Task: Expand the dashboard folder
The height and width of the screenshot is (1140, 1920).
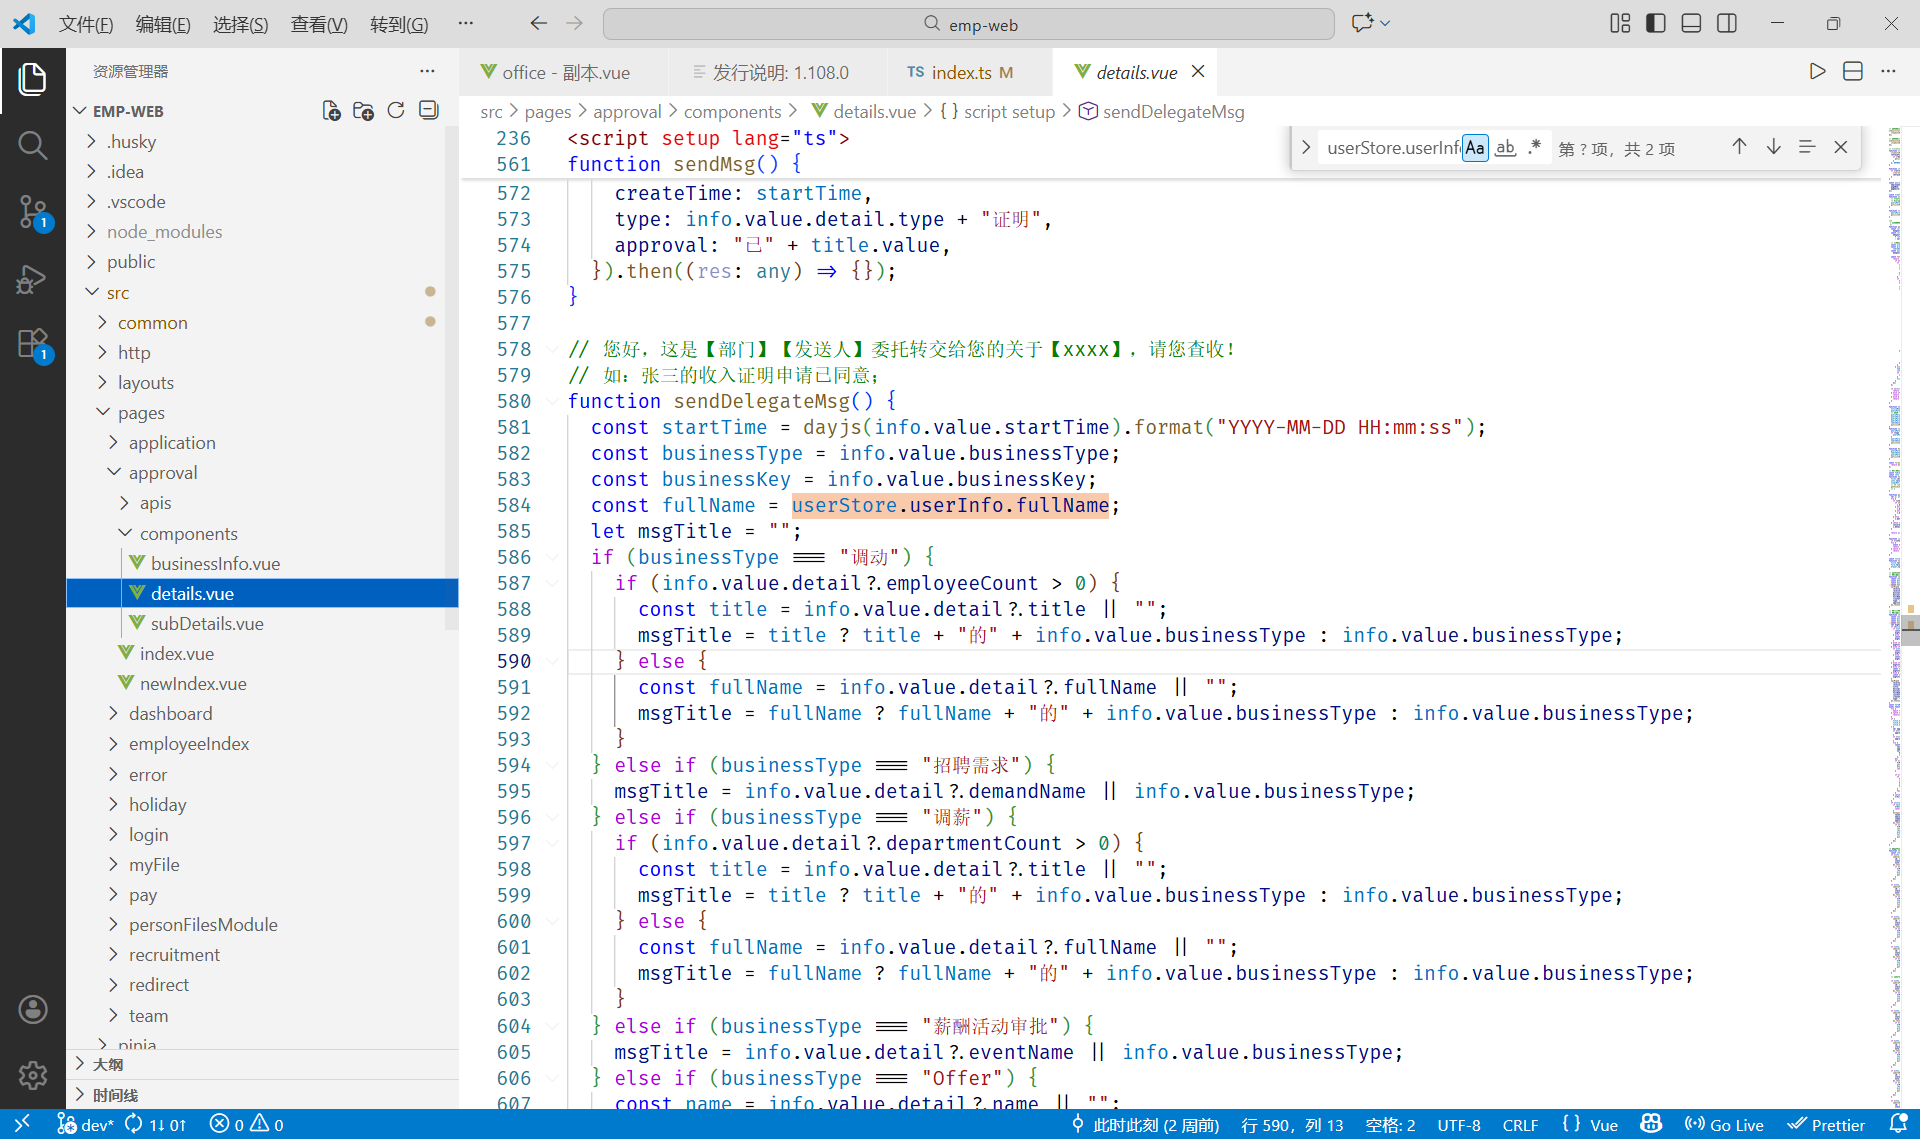Action: (x=170, y=714)
